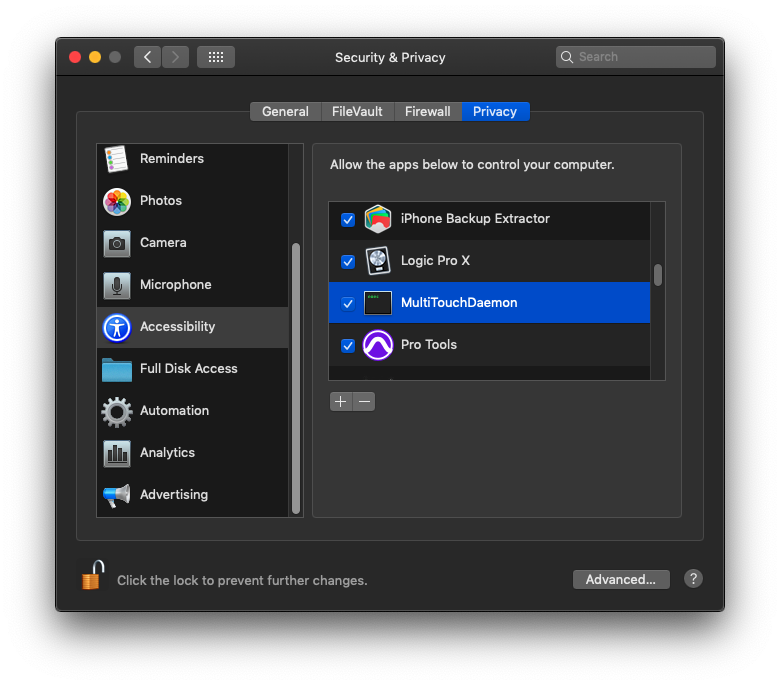Switch to the FileVault tab
The width and height of the screenshot is (780, 685).
357,112
